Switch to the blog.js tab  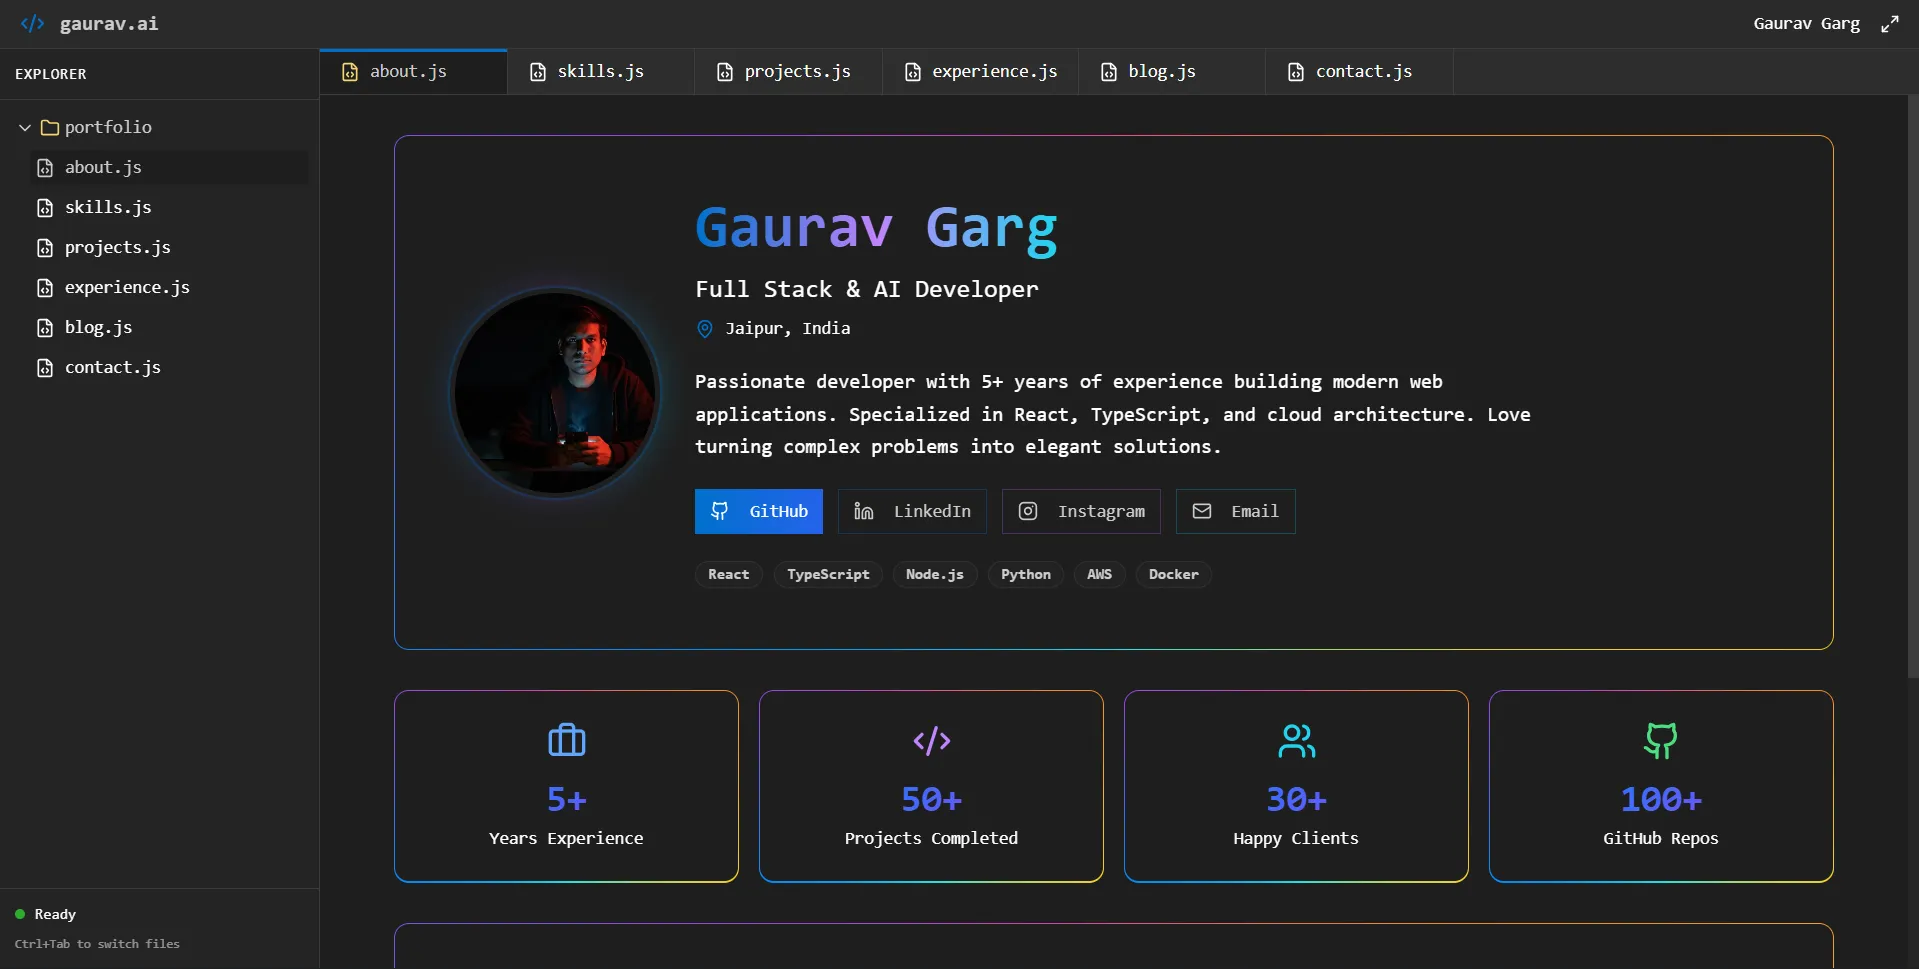click(1172, 72)
